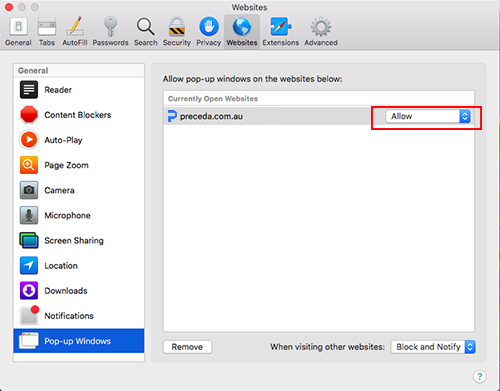Open the AutoFill pencil icon
The image size is (500, 391).
pyautogui.click(x=75, y=26)
